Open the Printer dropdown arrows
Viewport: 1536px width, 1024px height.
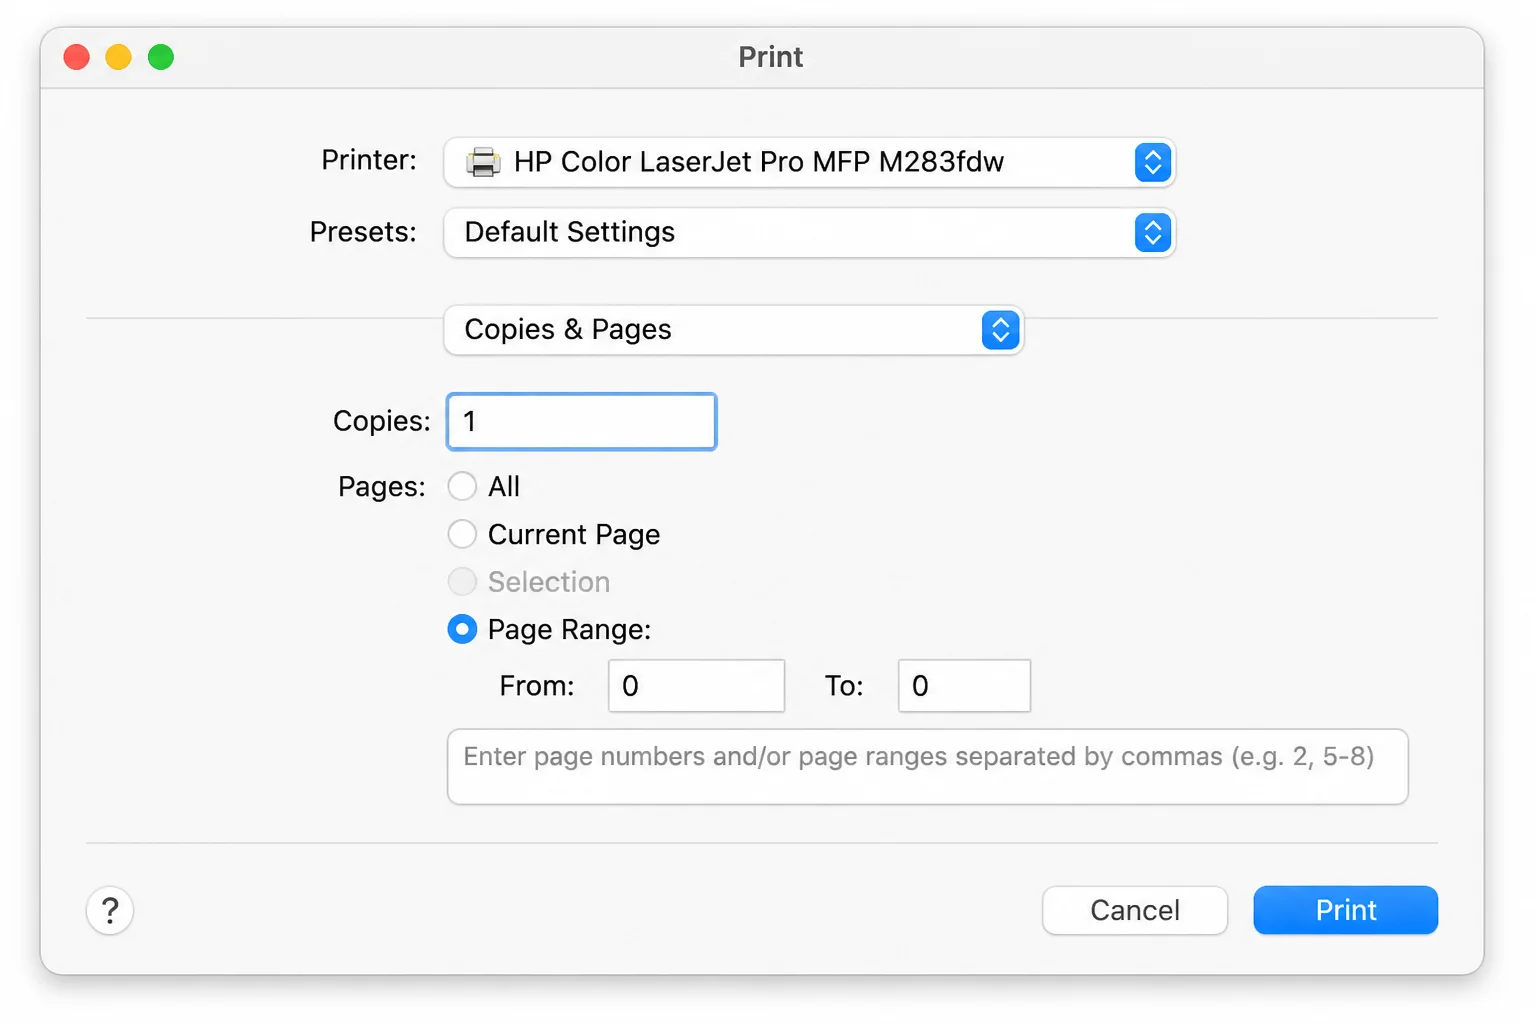[x=1153, y=162]
